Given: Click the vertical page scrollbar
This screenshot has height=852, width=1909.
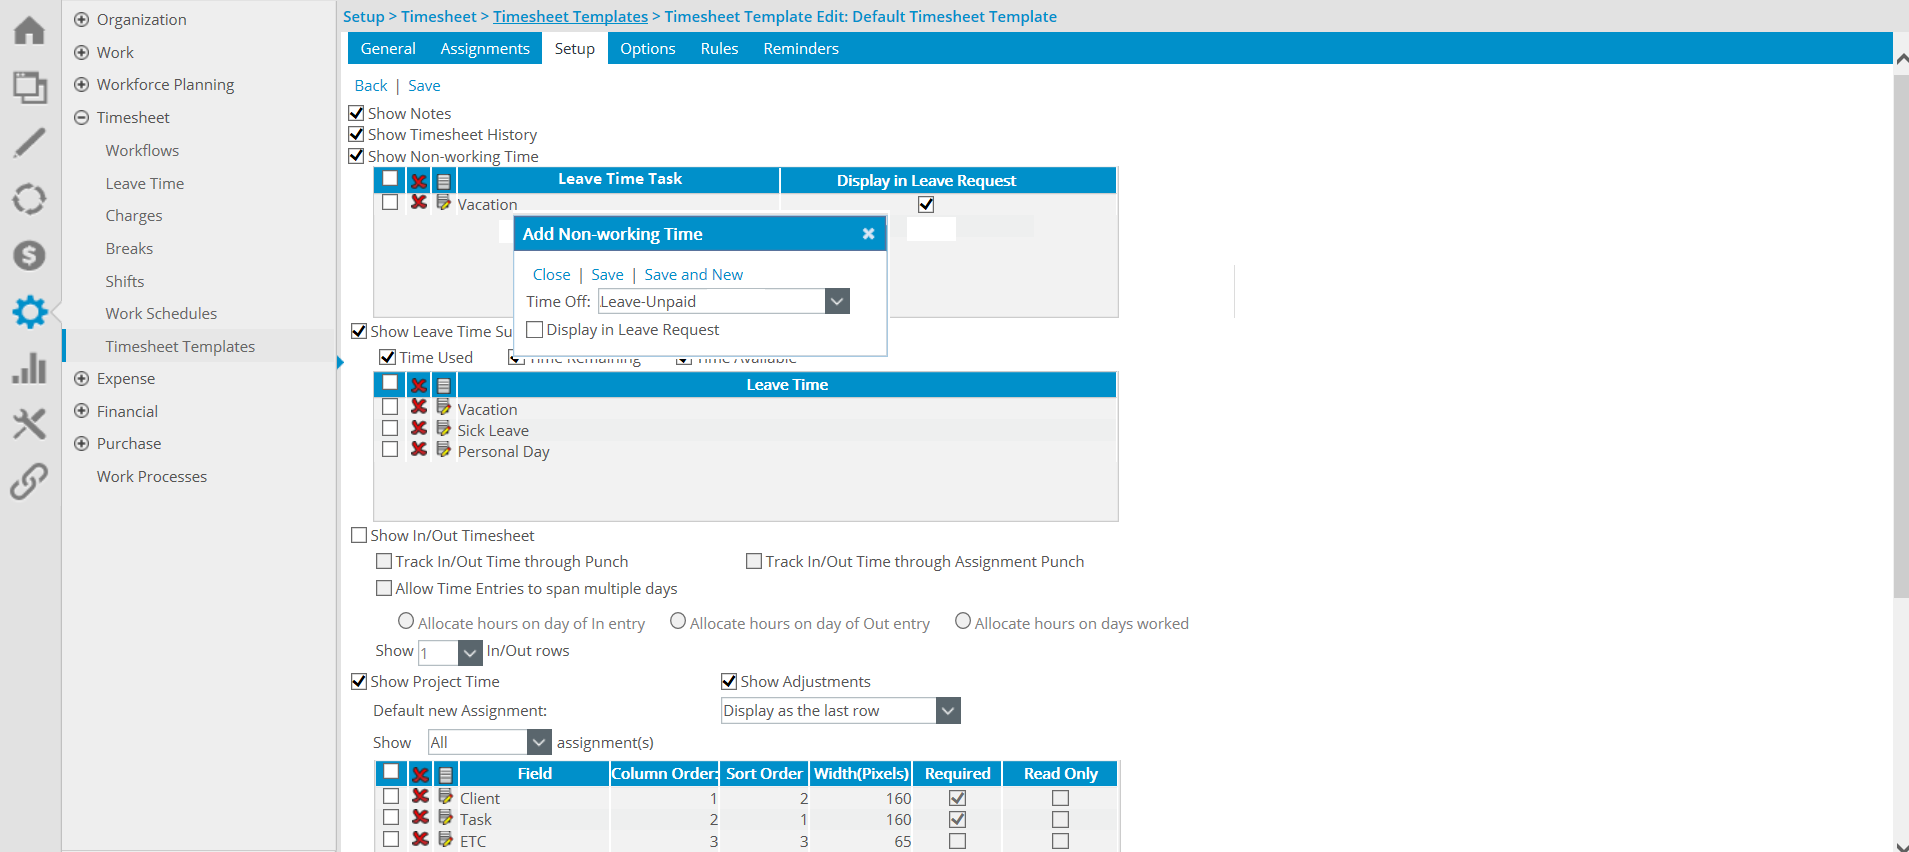Looking at the screenshot, I should [x=1901, y=335].
